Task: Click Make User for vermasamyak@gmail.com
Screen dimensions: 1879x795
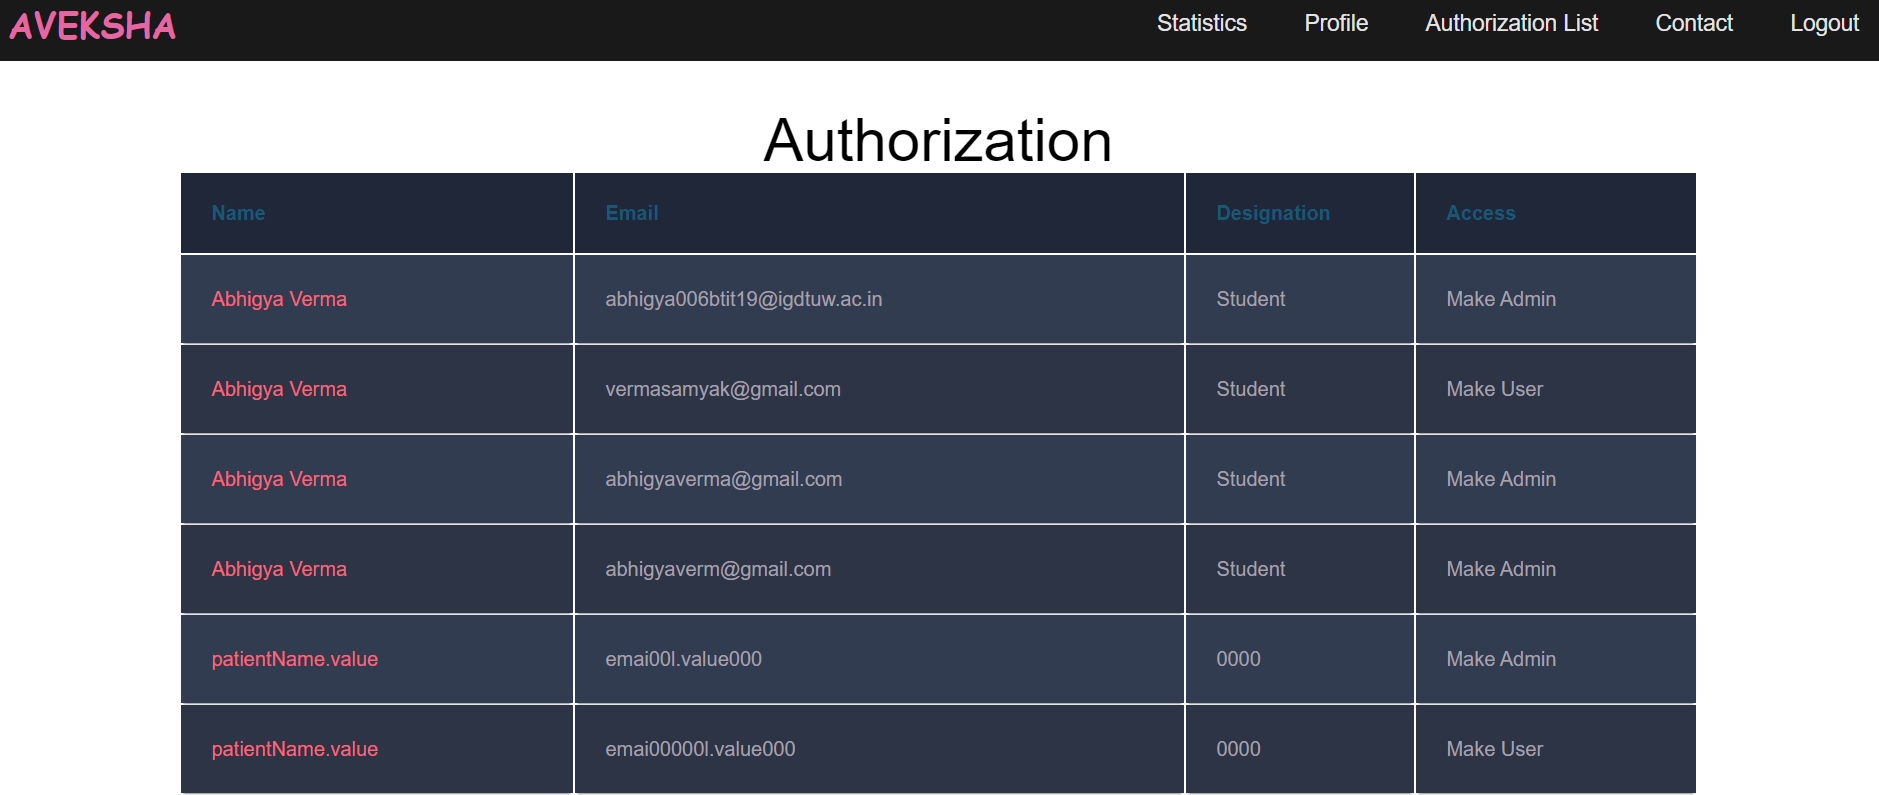Action: [1494, 389]
